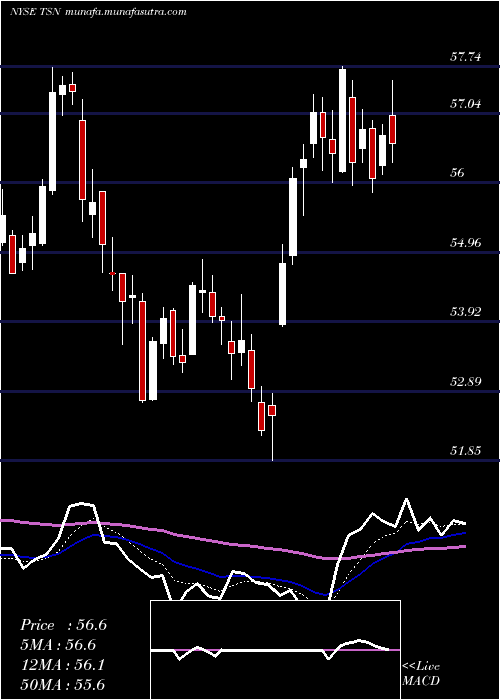
Task: Click the Price : 56.6 readout
Action: (x=63, y=625)
